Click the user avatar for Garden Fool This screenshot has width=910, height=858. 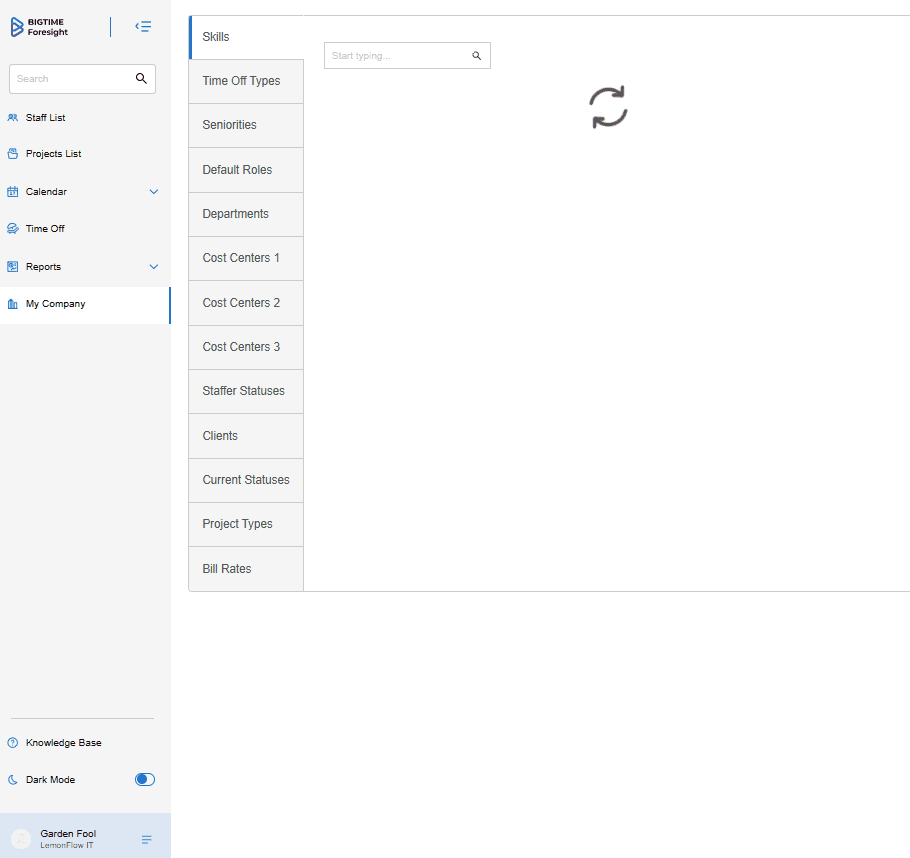21,839
